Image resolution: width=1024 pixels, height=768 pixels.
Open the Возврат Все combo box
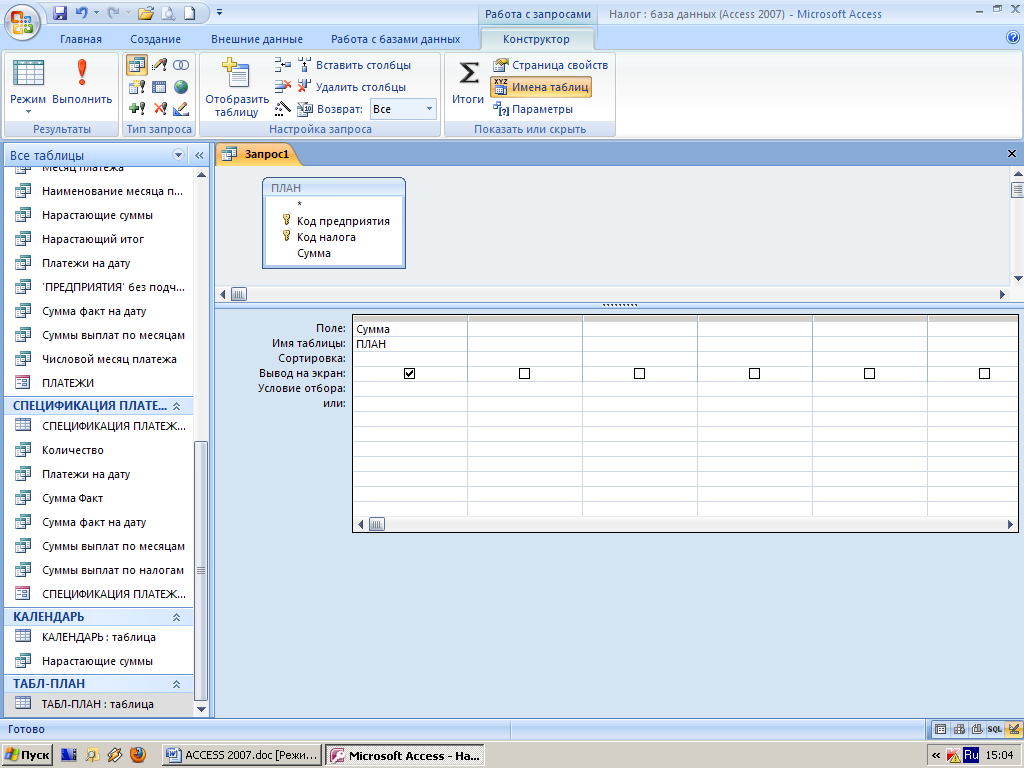pyautogui.click(x=403, y=109)
